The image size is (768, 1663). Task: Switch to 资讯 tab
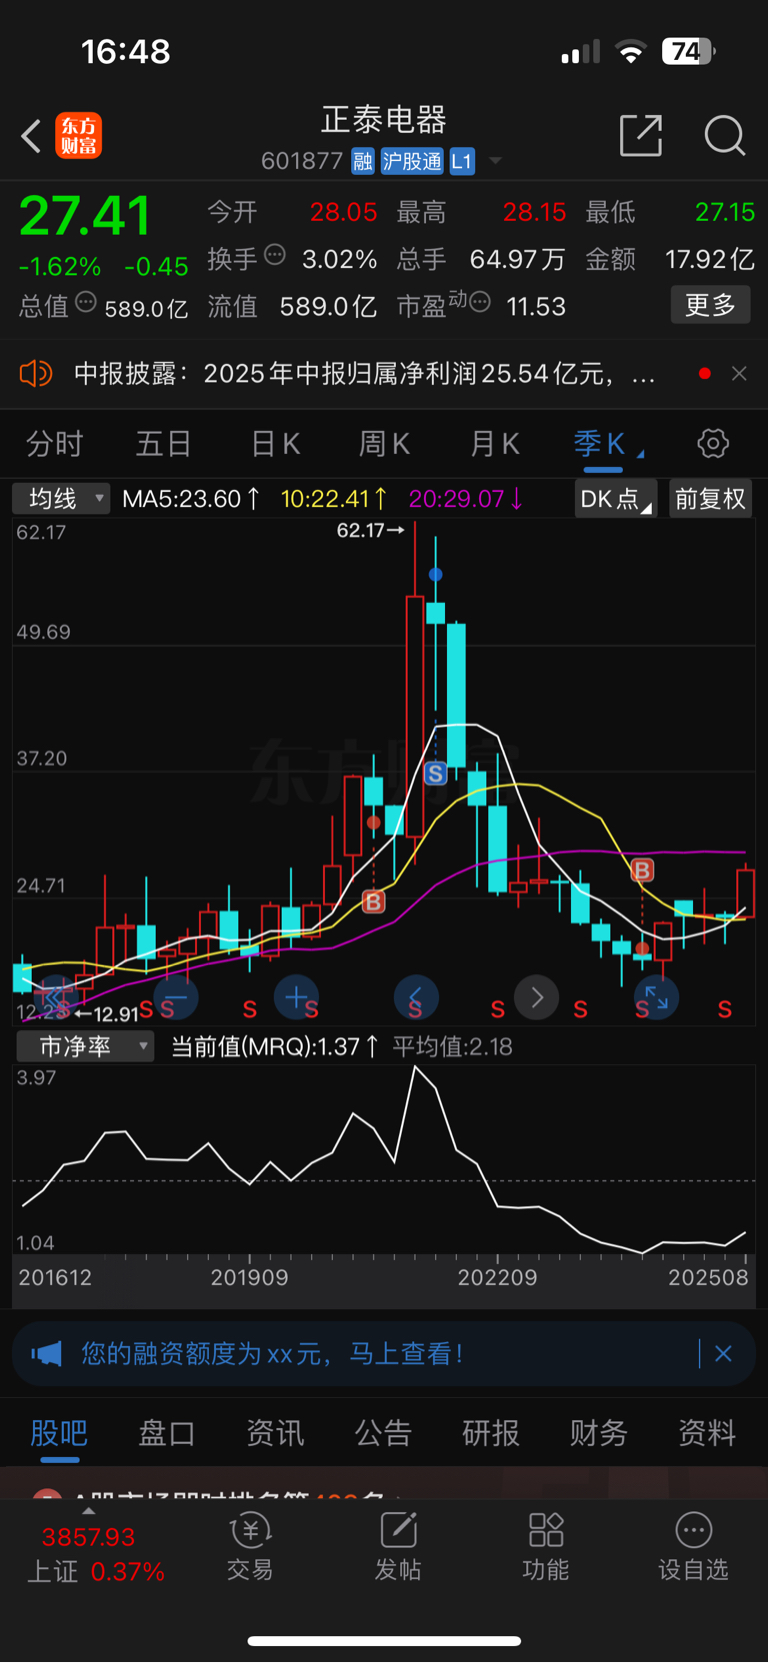click(275, 1433)
